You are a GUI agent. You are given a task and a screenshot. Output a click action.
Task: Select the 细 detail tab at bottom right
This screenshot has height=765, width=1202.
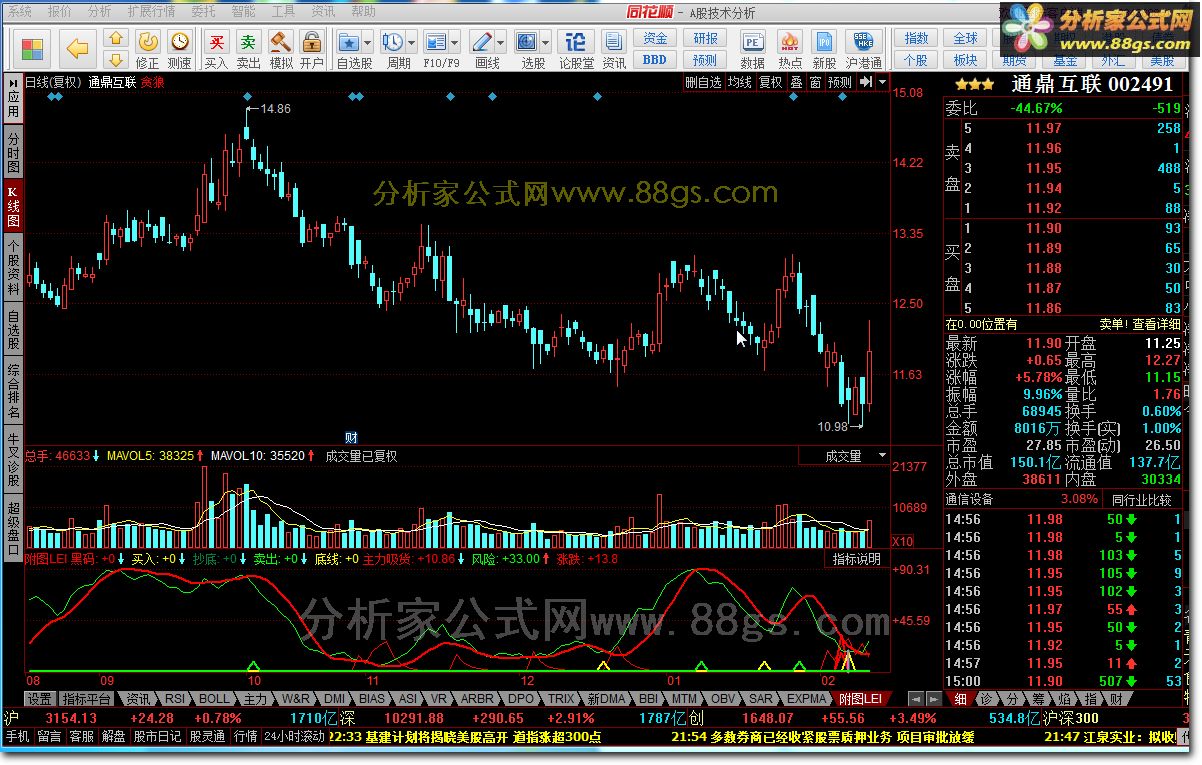959,698
